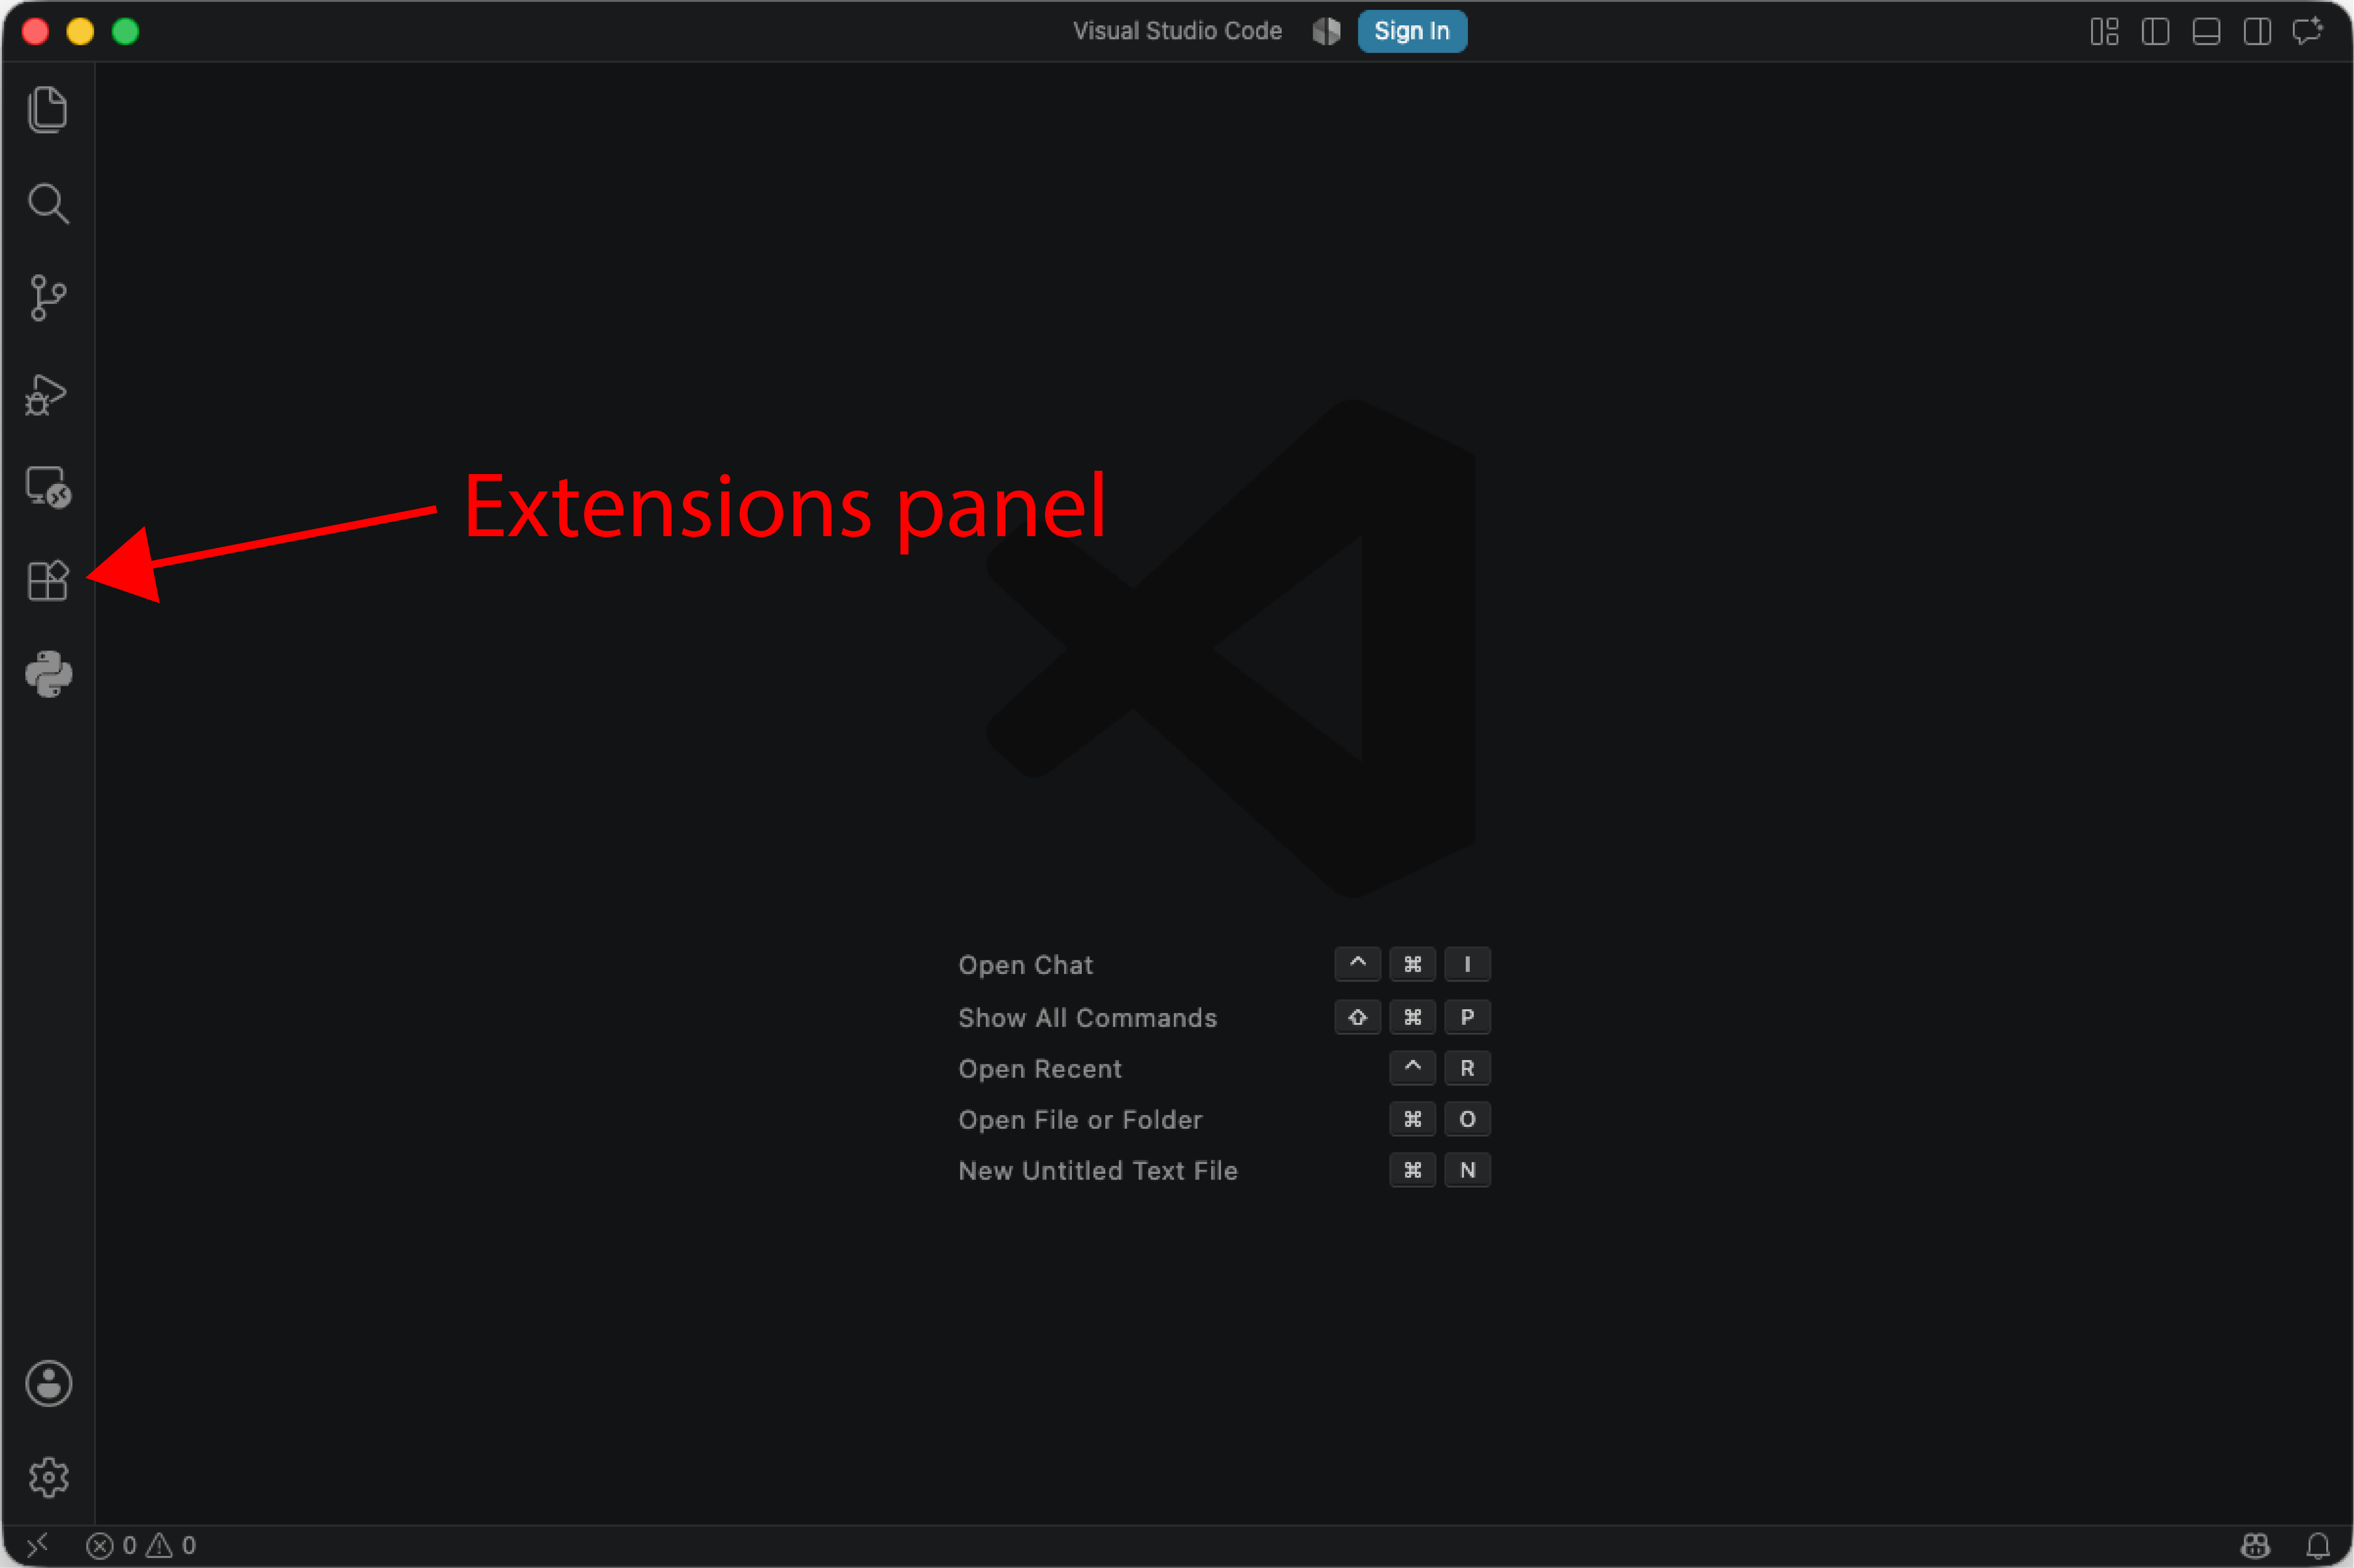Open the chat icon with sparkle in title bar
This screenshot has width=2354, height=1568.
pos(2308,31)
